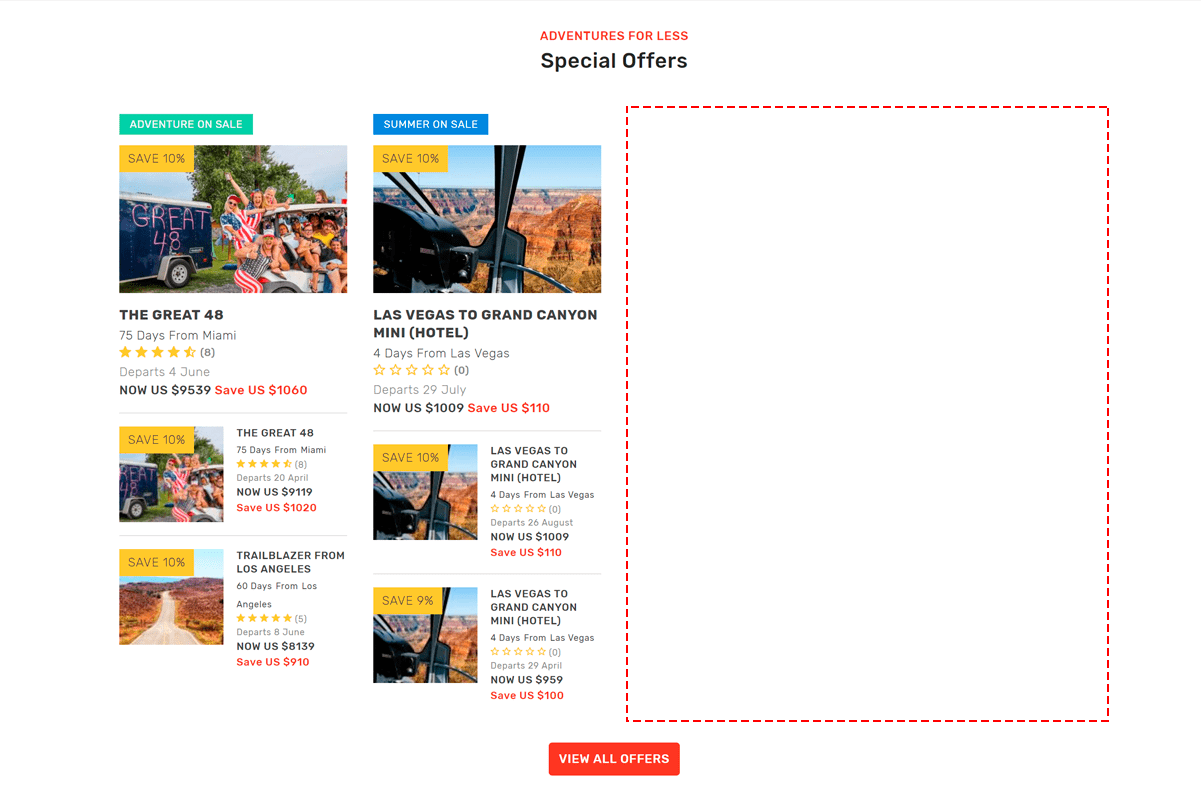1201x803 pixels.
Task: Click five-star rating of Trailblazer trip
Action: point(264,618)
